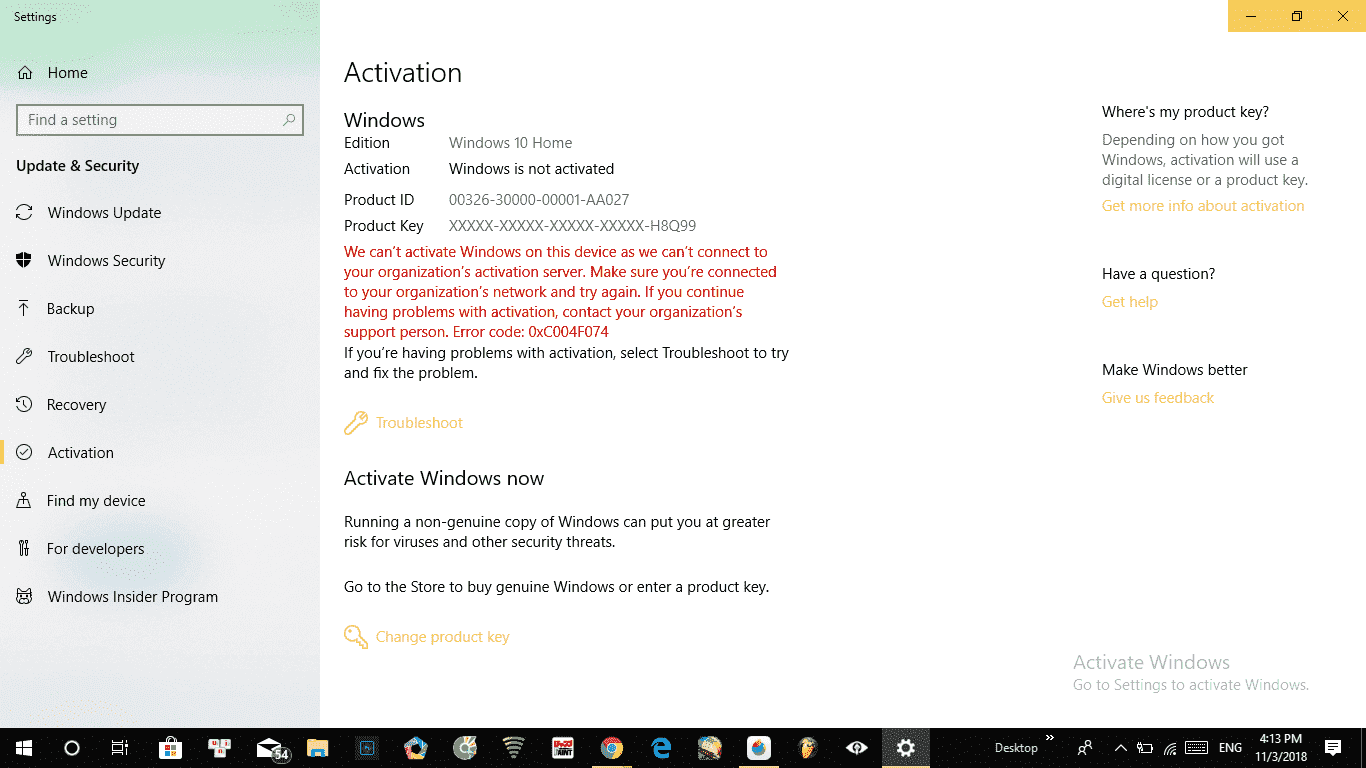Open Windows Security page

160,261
